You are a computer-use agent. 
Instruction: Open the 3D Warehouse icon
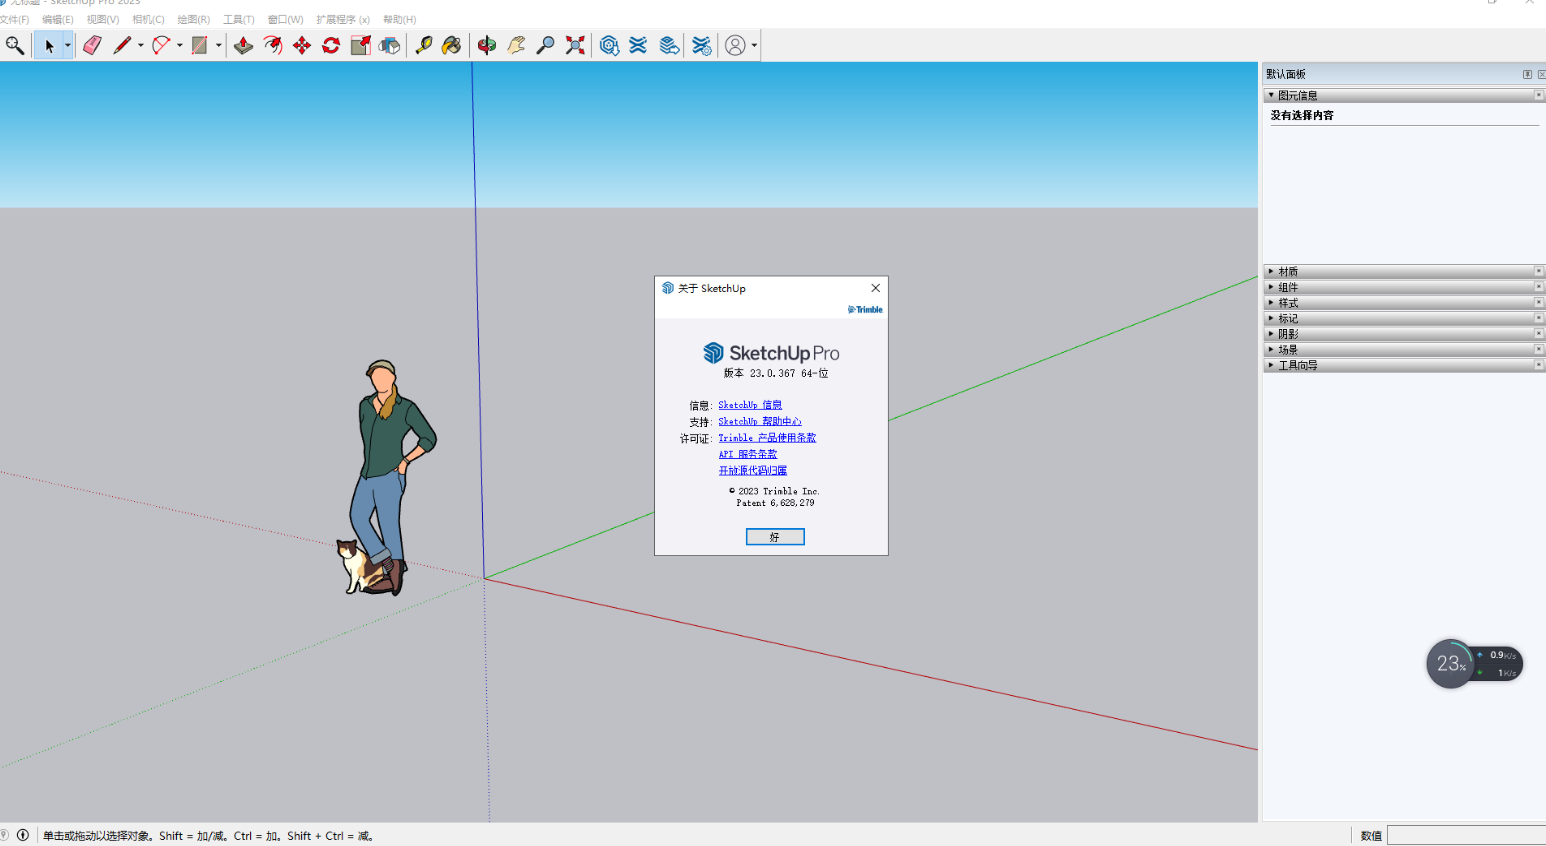coord(609,45)
